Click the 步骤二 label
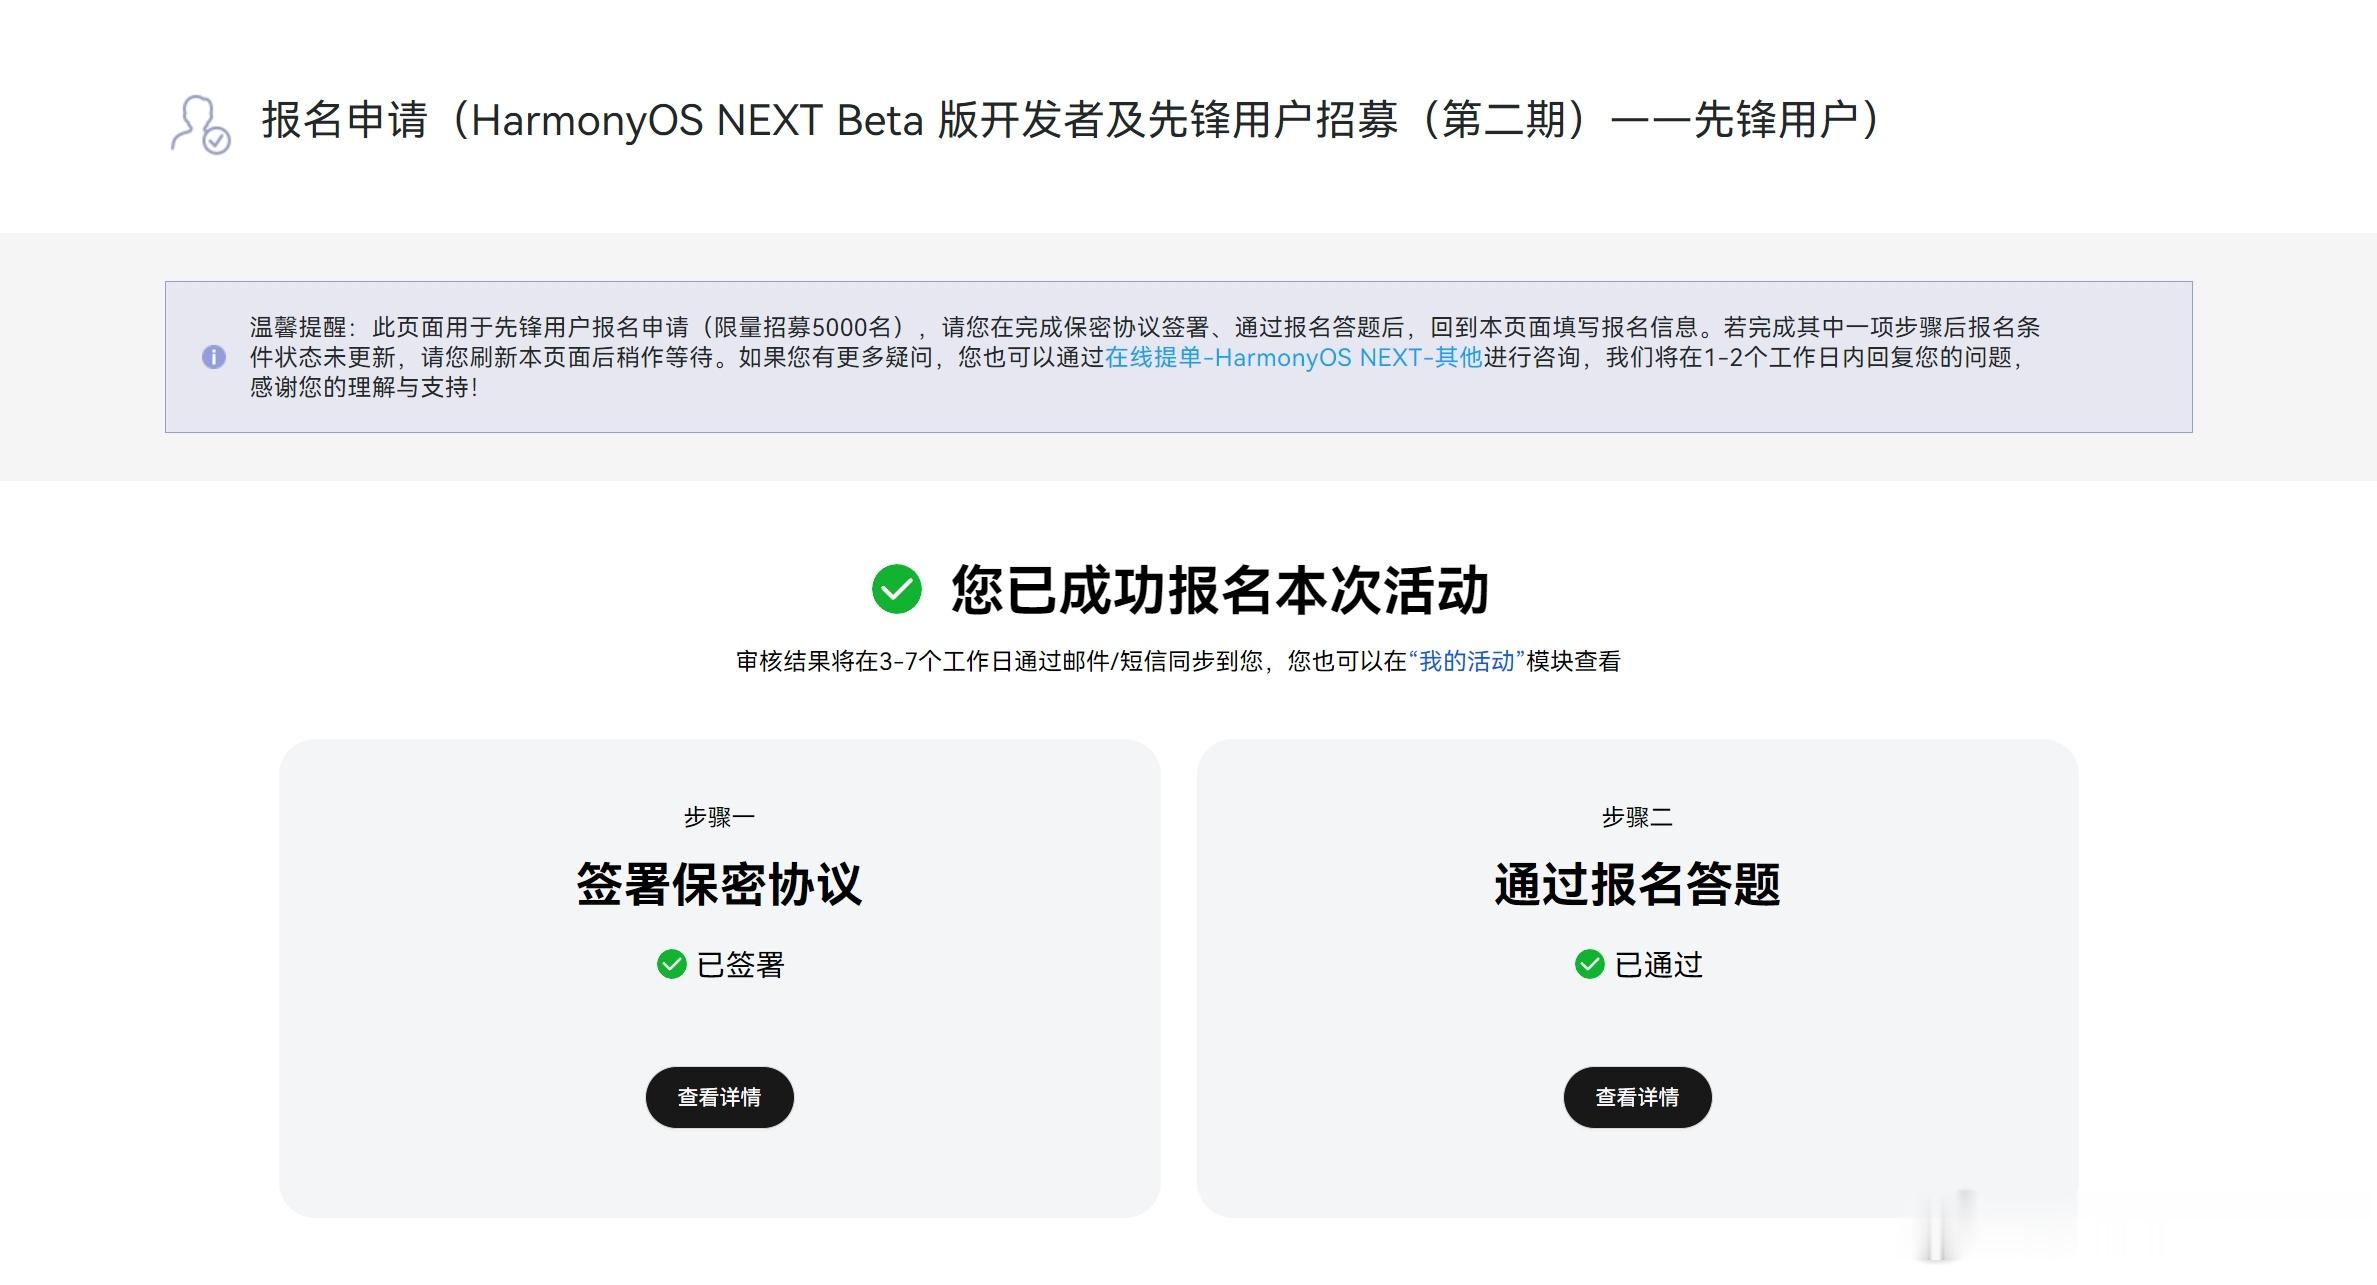This screenshot has height=1285, width=2377. pyautogui.click(x=1637, y=817)
